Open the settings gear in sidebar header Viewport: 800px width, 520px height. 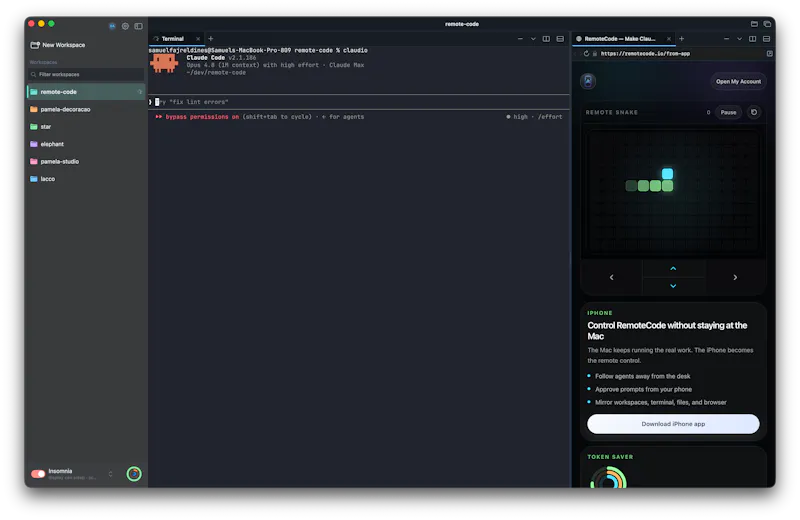pyautogui.click(x=125, y=26)
